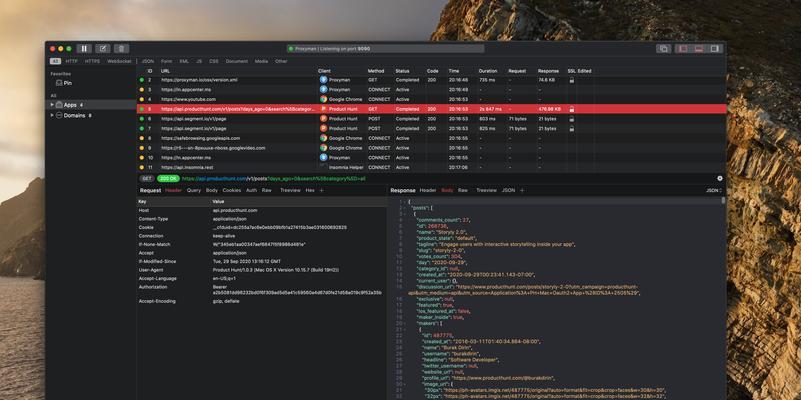Click the green listening status indicator

291,49
